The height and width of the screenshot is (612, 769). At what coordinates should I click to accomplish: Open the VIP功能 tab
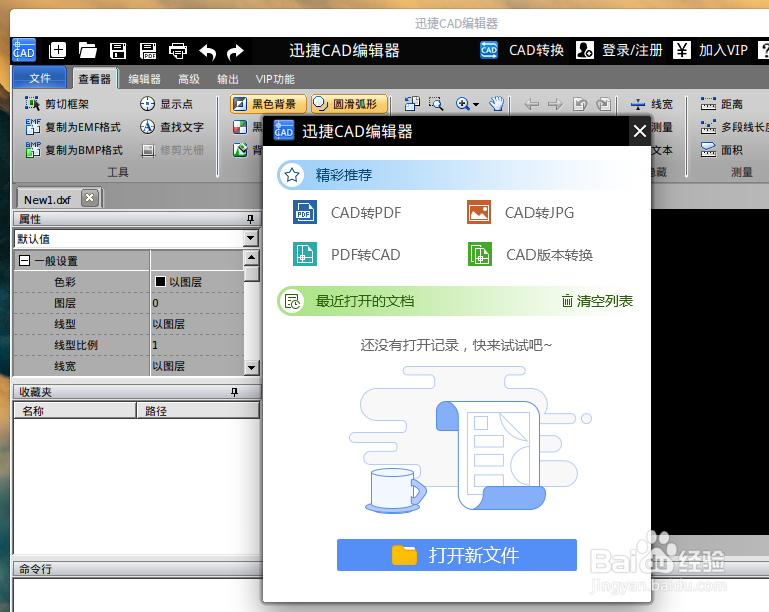point(275,79)
